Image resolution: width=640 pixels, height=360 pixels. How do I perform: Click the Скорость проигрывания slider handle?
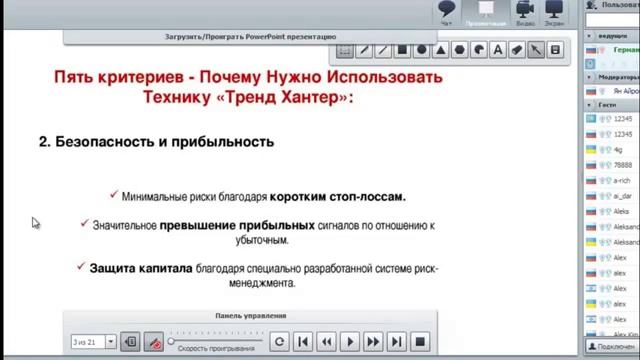171,341
